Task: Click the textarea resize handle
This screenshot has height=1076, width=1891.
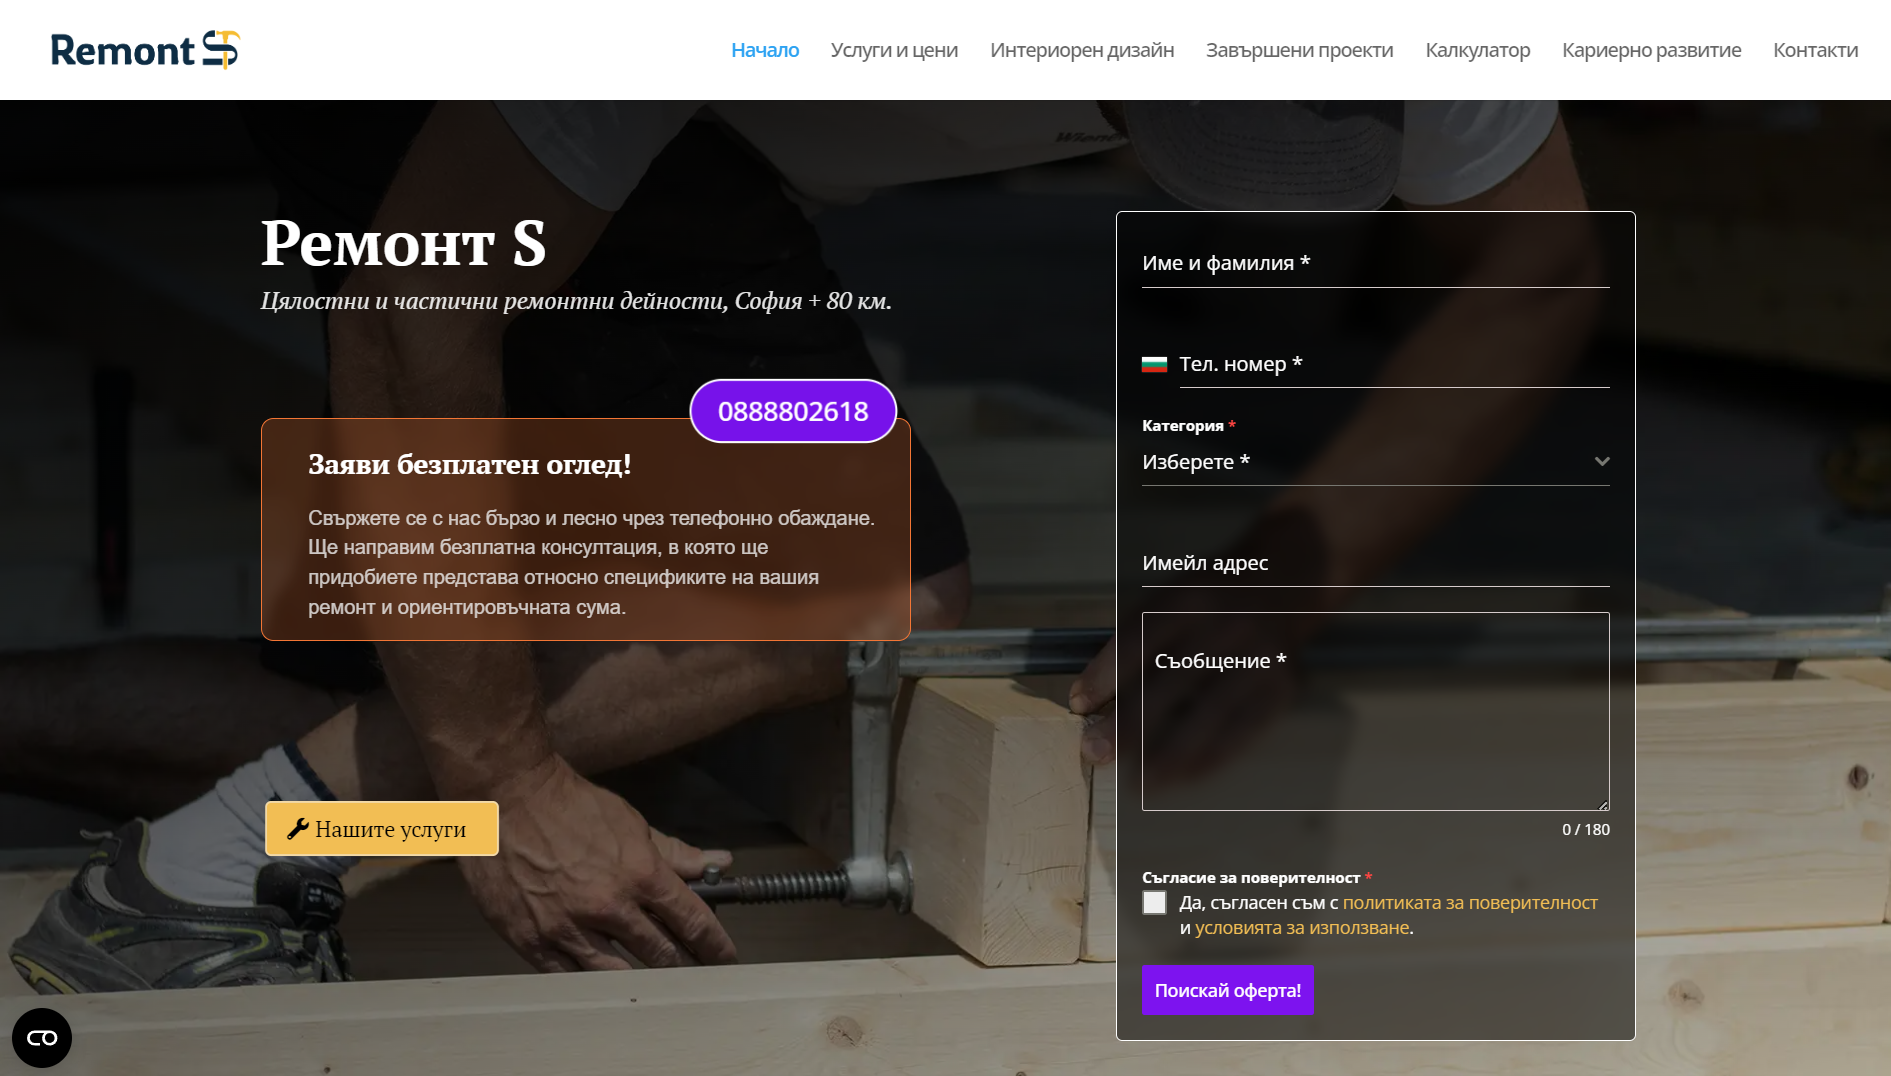Action: click(1603, 804)
